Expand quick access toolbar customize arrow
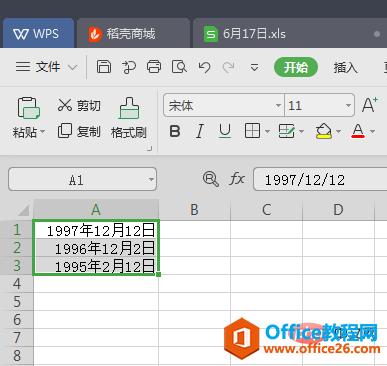The width and height of the screenshot is (387, 366). pos(254,68)
